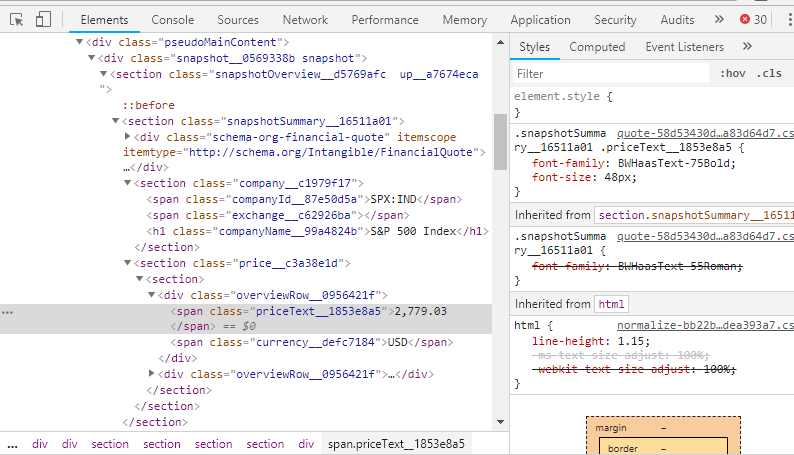Open the Performance tab
This screenshot has height=455, width=794.
click(x=385, y=20)
